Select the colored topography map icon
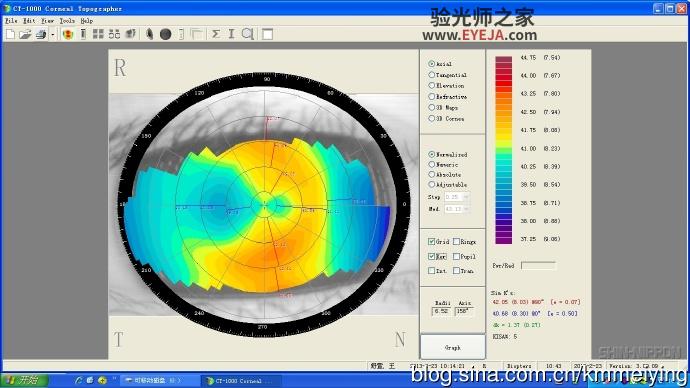 coord(68,34)
